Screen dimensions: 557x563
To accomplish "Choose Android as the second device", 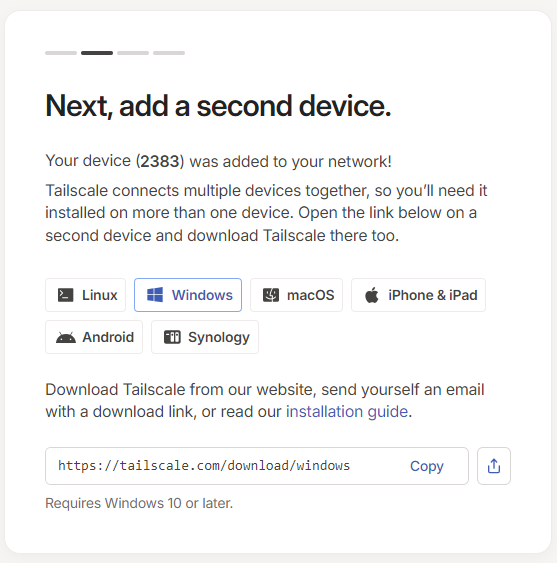I will [94, 337].
